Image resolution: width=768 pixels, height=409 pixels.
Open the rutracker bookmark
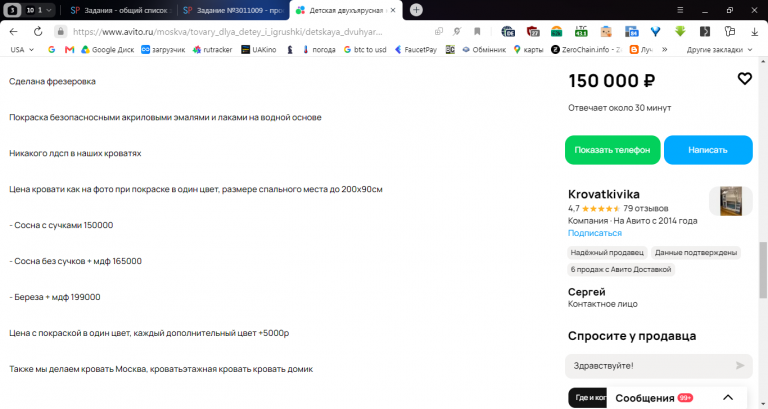(x=213, y=49)
